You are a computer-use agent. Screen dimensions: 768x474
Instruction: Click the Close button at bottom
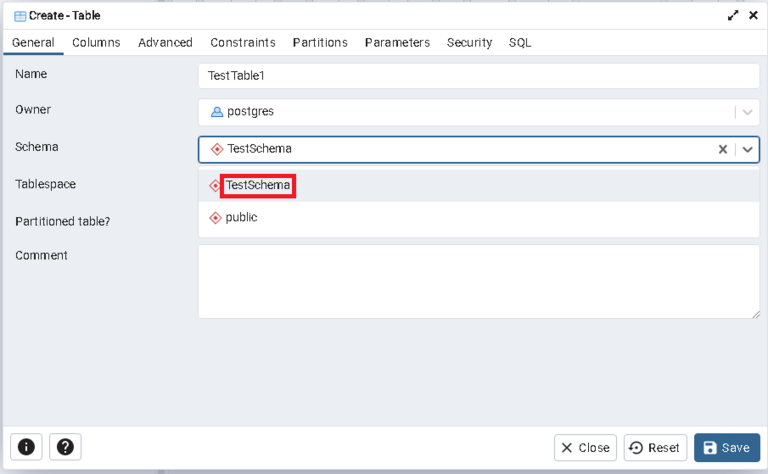(585, 448)
